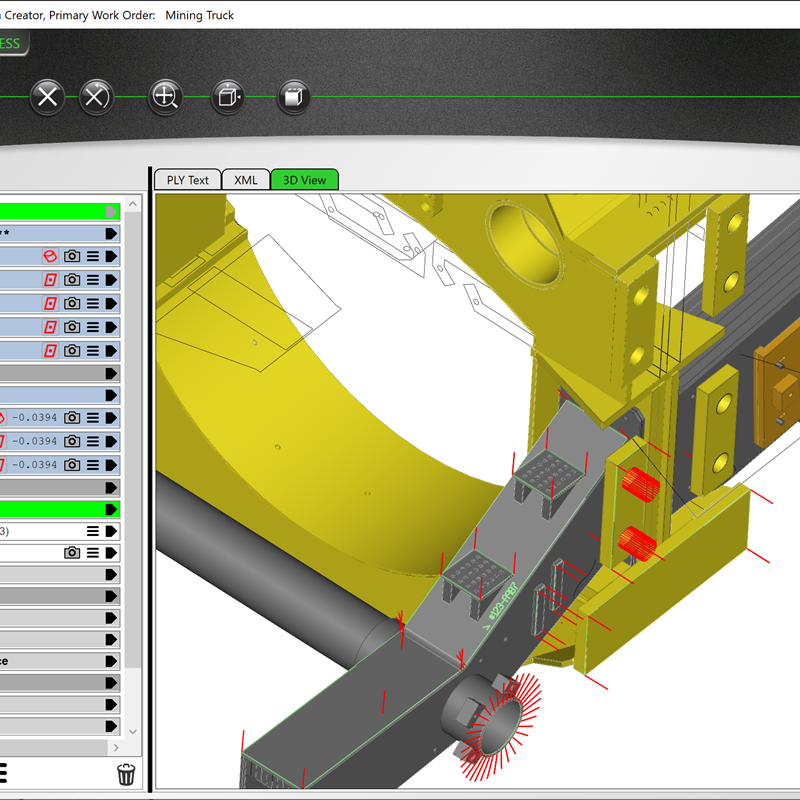Click the camera icon in the white row
Viewport: 800px width, 800px height.
[x=72, y=553]
